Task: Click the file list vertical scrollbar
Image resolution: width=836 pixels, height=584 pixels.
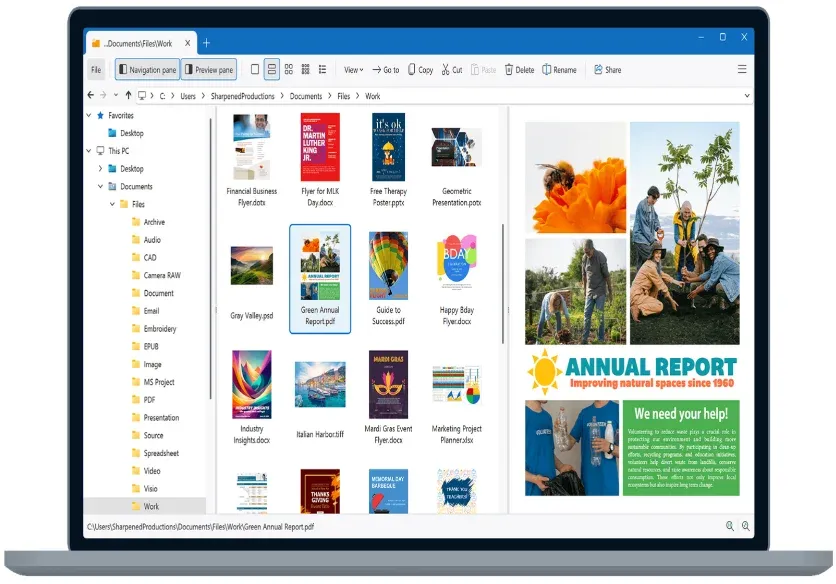Action: 502,284
